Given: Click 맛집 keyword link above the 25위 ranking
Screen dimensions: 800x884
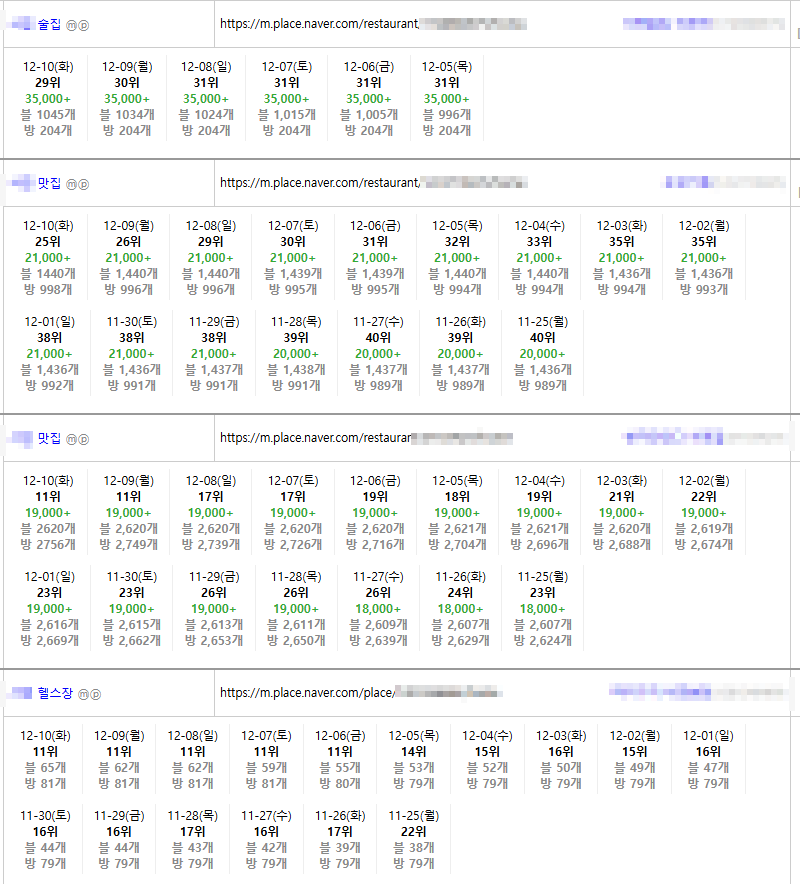Looking at the screenshot, I should click(x=49, y=184).
